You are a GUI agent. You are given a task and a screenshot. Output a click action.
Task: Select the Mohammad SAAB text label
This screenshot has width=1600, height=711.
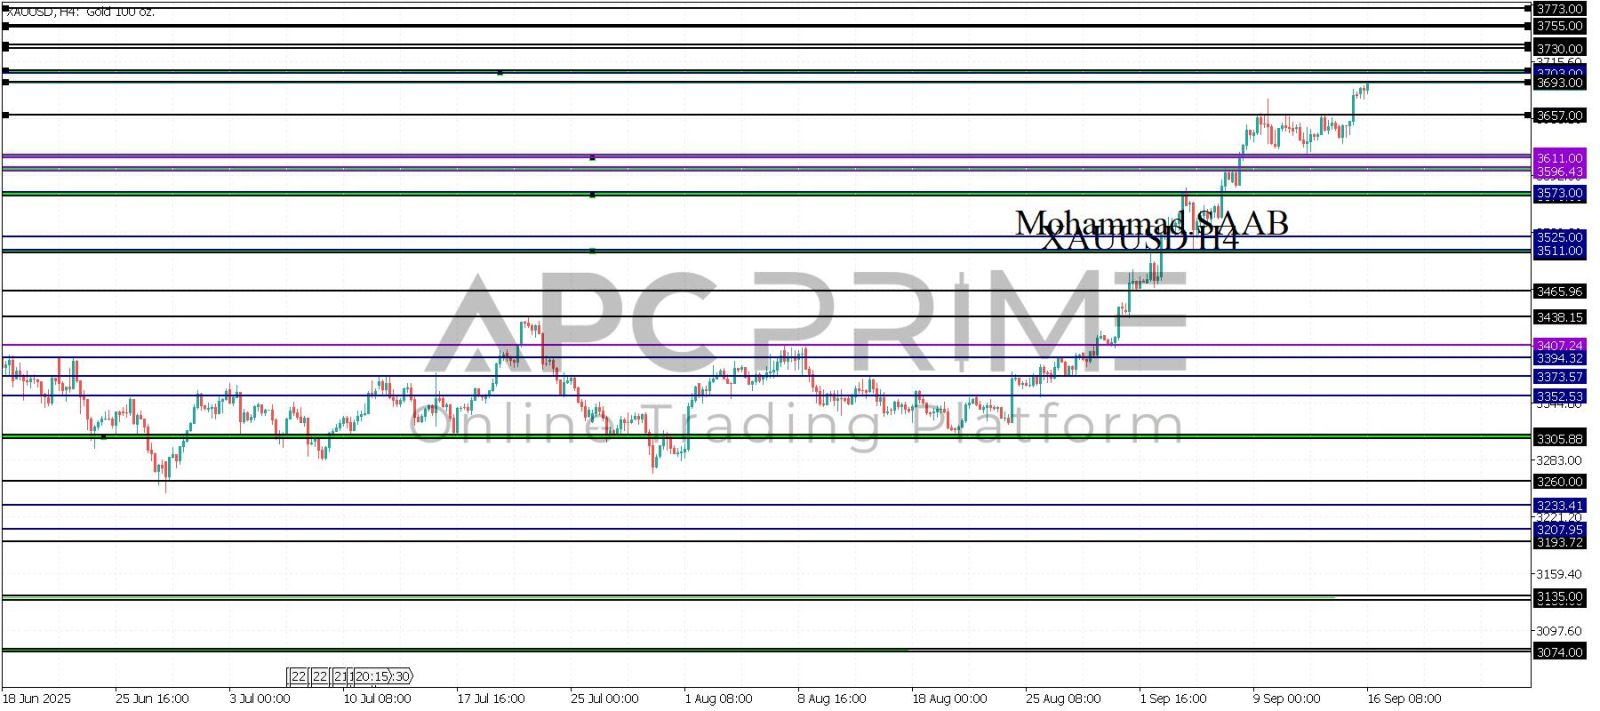coord(1151,223)
